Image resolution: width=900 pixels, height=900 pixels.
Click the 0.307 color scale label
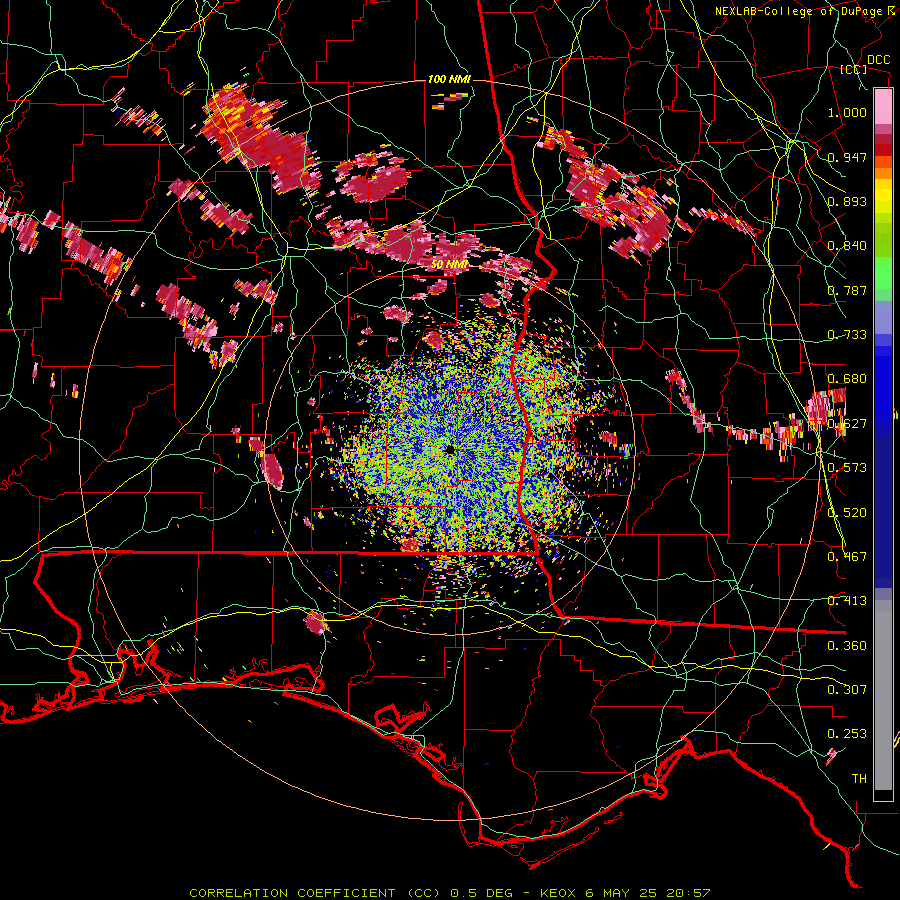[x=847, y=690]
